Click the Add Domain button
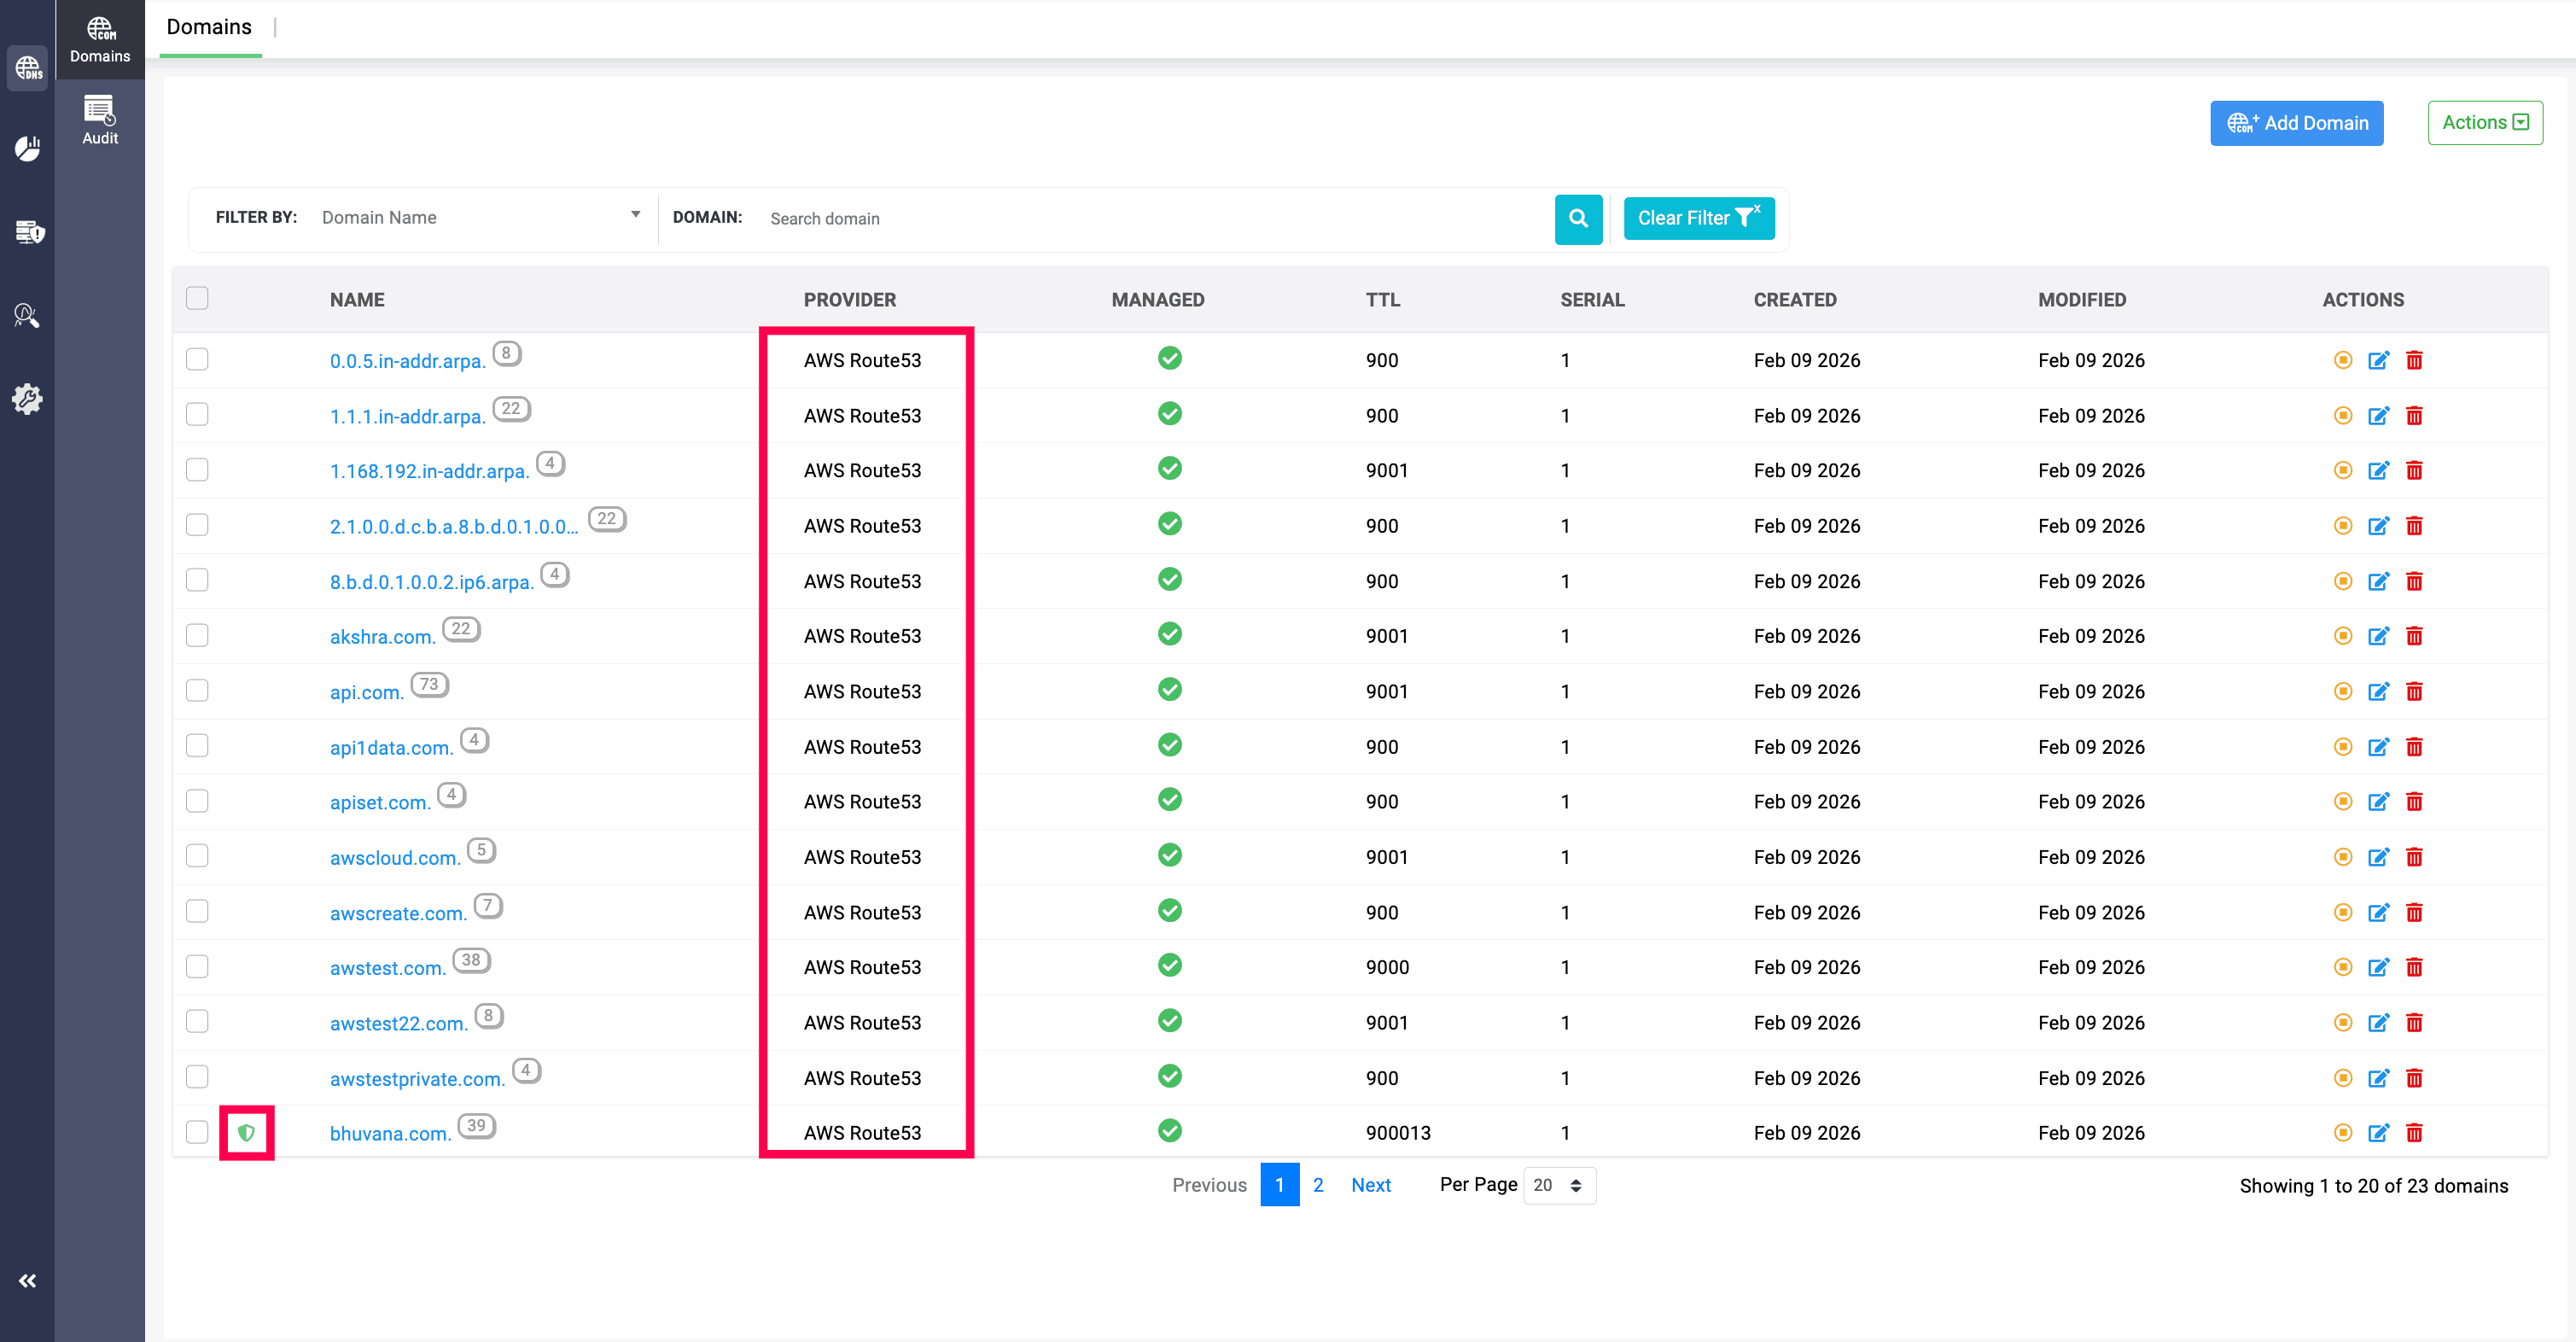The width and height of the screenshot is (2576, 1342). point(2297,122)
